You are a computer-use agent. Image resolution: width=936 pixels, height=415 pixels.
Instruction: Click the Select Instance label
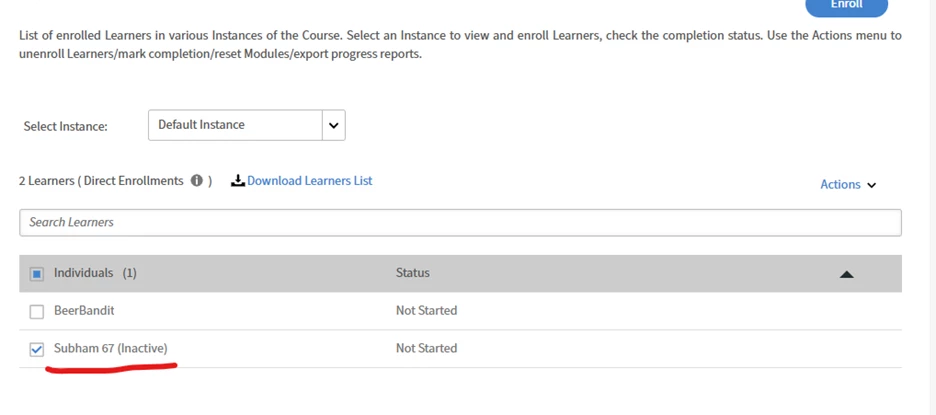[65, 127]
